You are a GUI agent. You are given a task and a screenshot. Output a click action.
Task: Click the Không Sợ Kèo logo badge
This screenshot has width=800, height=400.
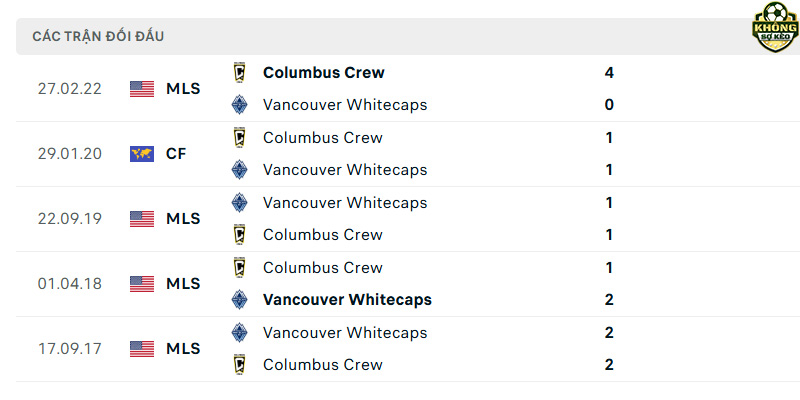pyautogui.click(x=775, y=27)
